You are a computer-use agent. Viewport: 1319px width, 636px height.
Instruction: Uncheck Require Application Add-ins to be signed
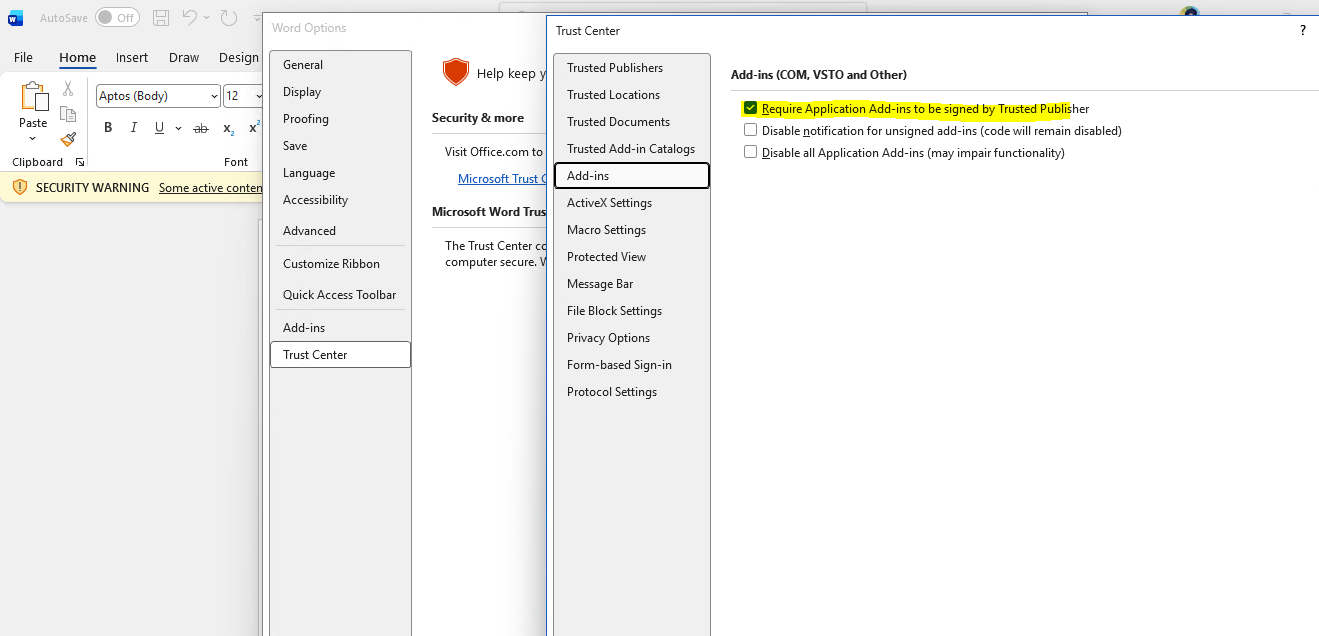(x=750, y=107)
